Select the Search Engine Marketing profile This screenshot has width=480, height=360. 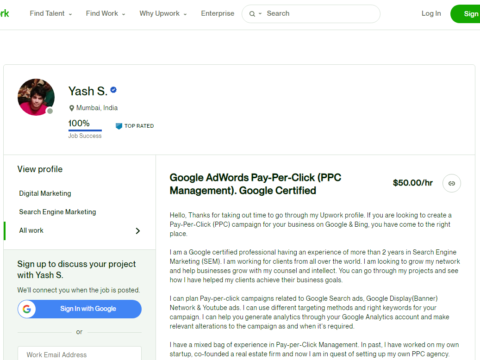tap(57, 212)
